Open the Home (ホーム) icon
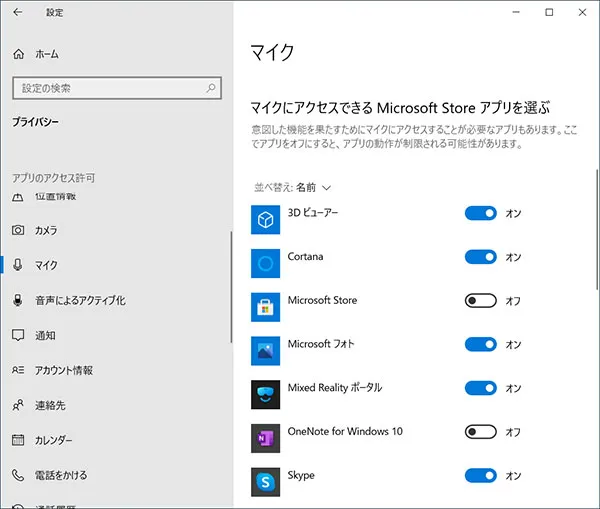Viewport: 600px width, 509px height. pos(18,54)
